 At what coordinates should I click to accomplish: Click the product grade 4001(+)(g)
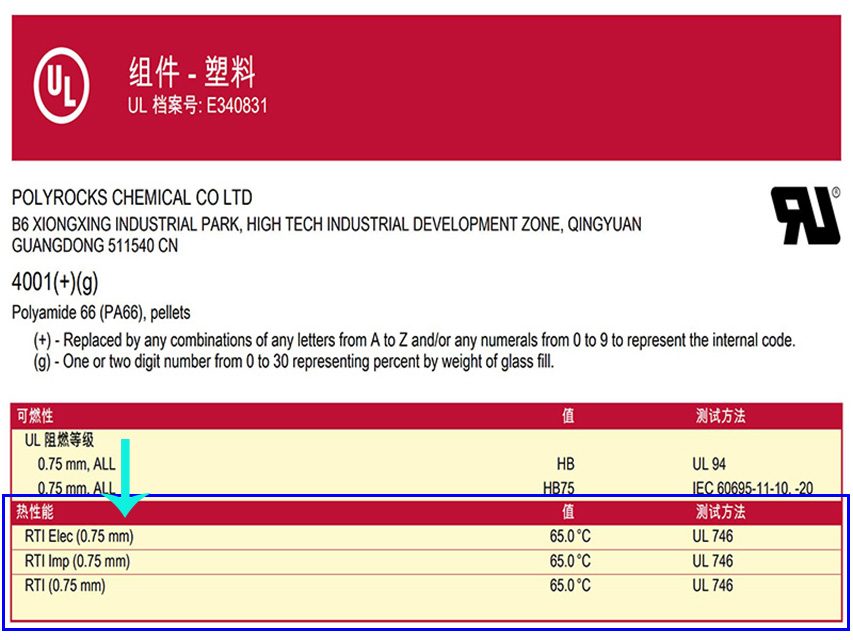point(55,279)
